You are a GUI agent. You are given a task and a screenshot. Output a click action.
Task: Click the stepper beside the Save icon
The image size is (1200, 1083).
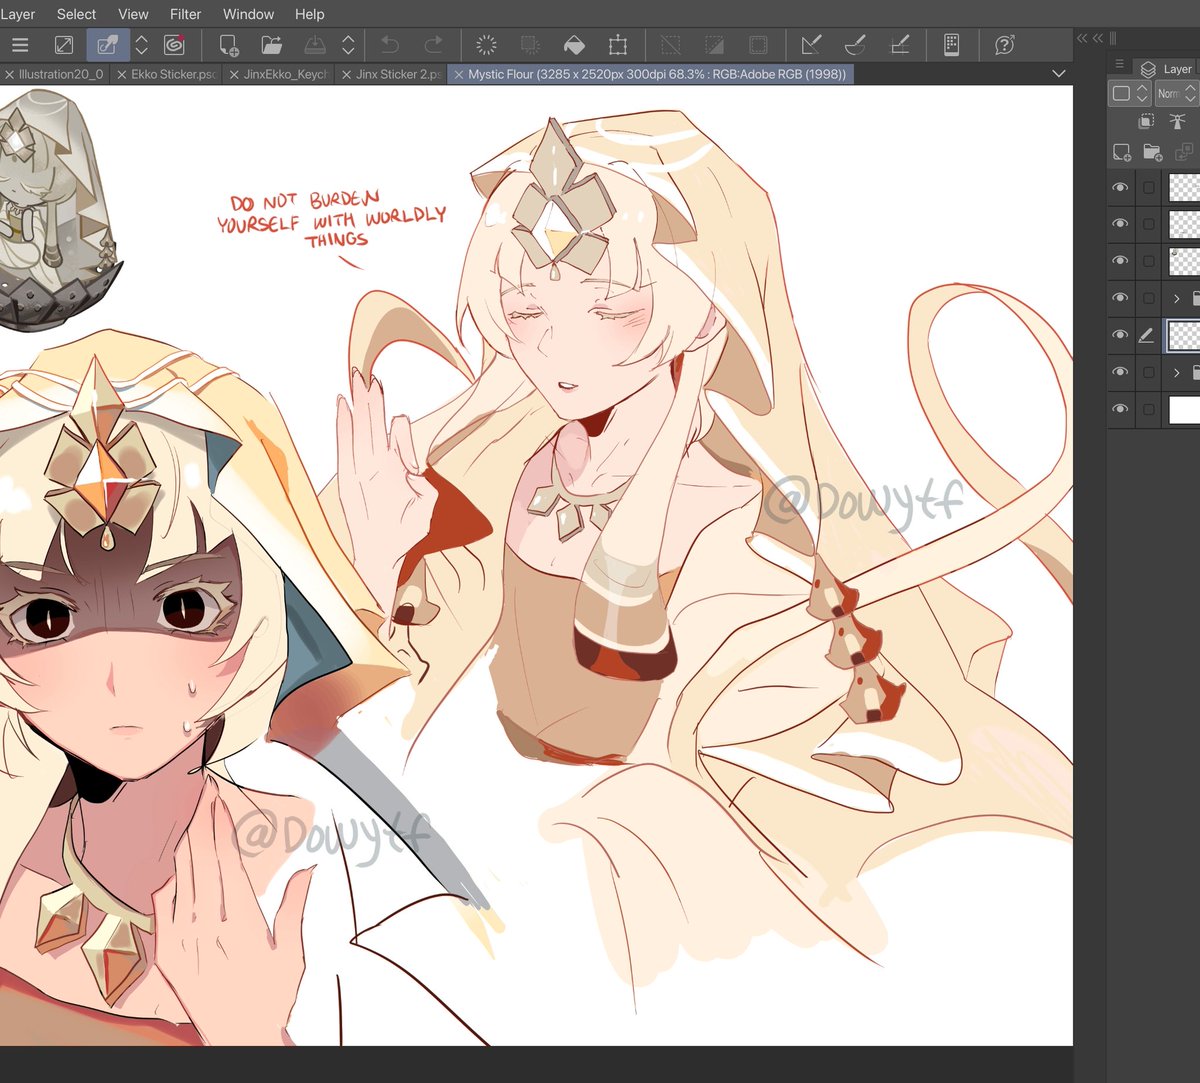pyautogui.click(x=348, y=45)
